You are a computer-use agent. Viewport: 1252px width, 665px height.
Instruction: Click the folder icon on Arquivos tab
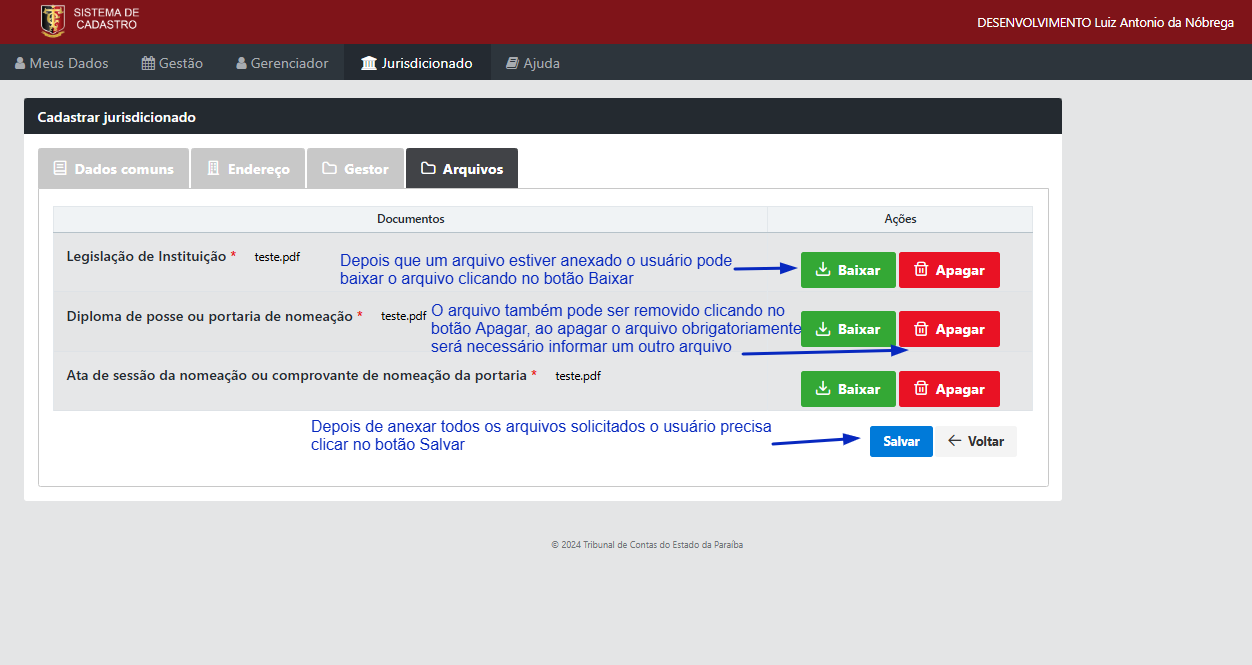[x=428, y=168]
